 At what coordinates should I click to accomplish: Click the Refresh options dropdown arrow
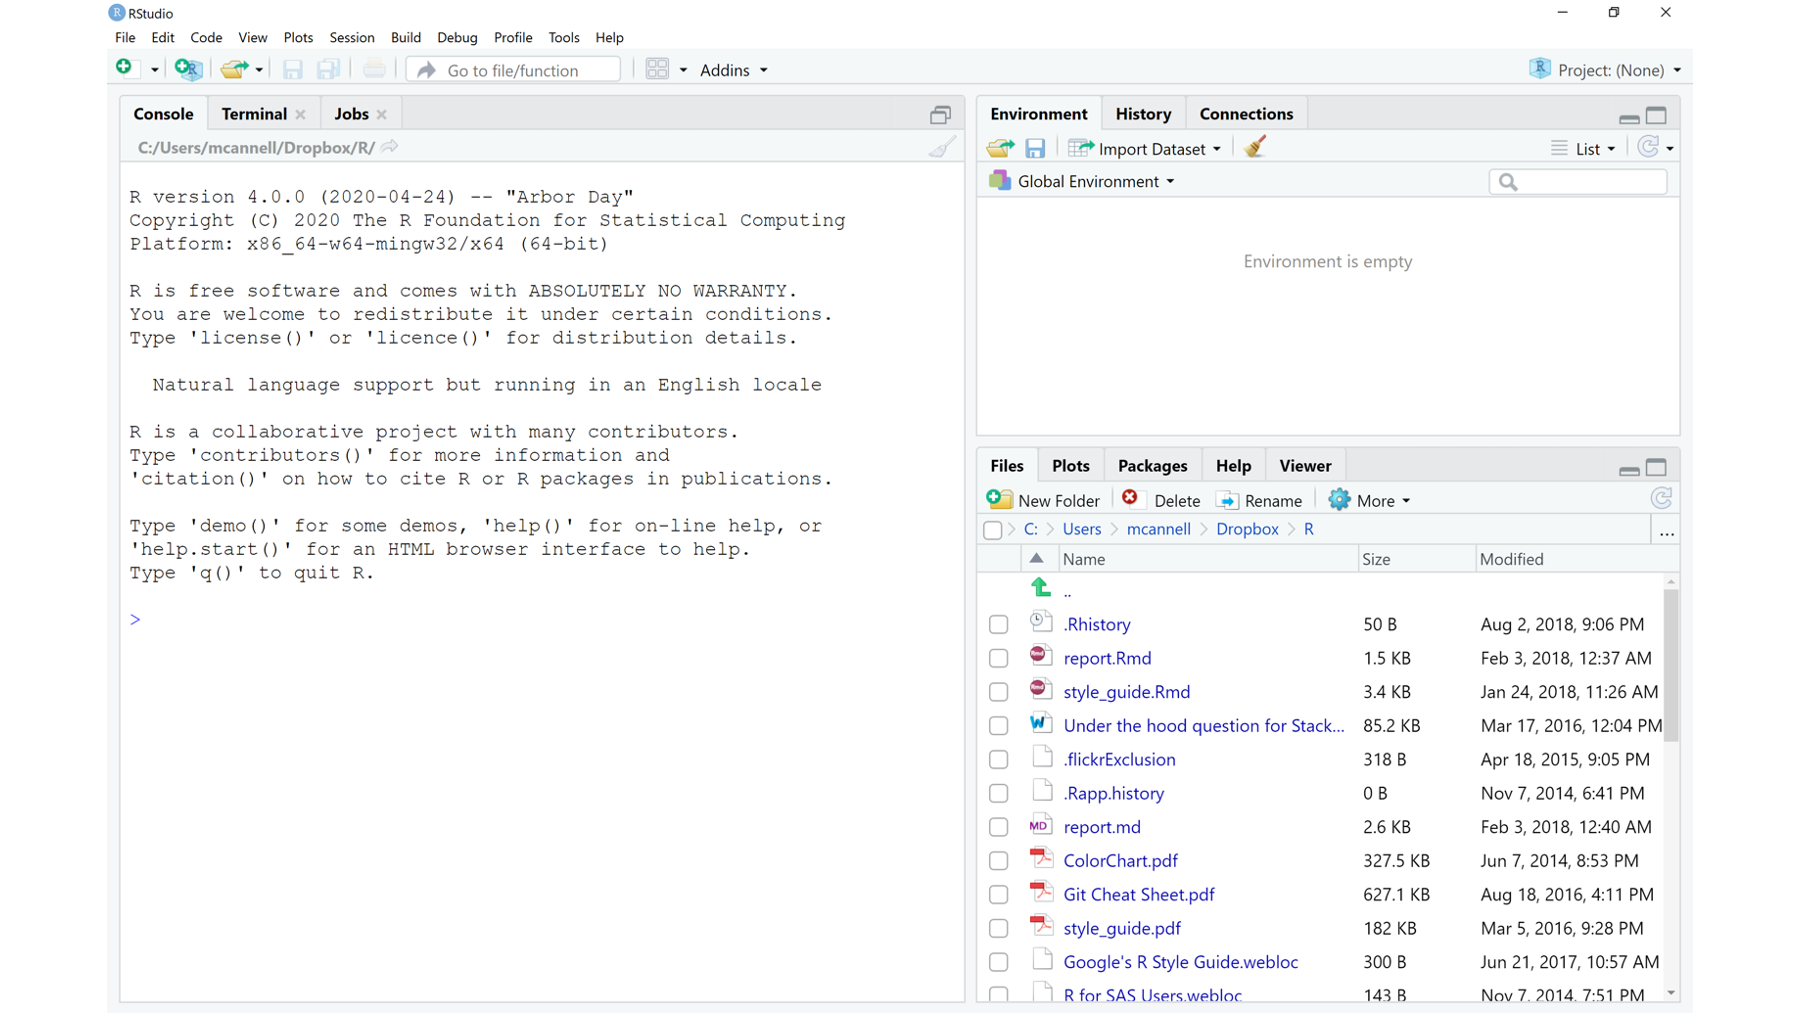click(1670, 149)
